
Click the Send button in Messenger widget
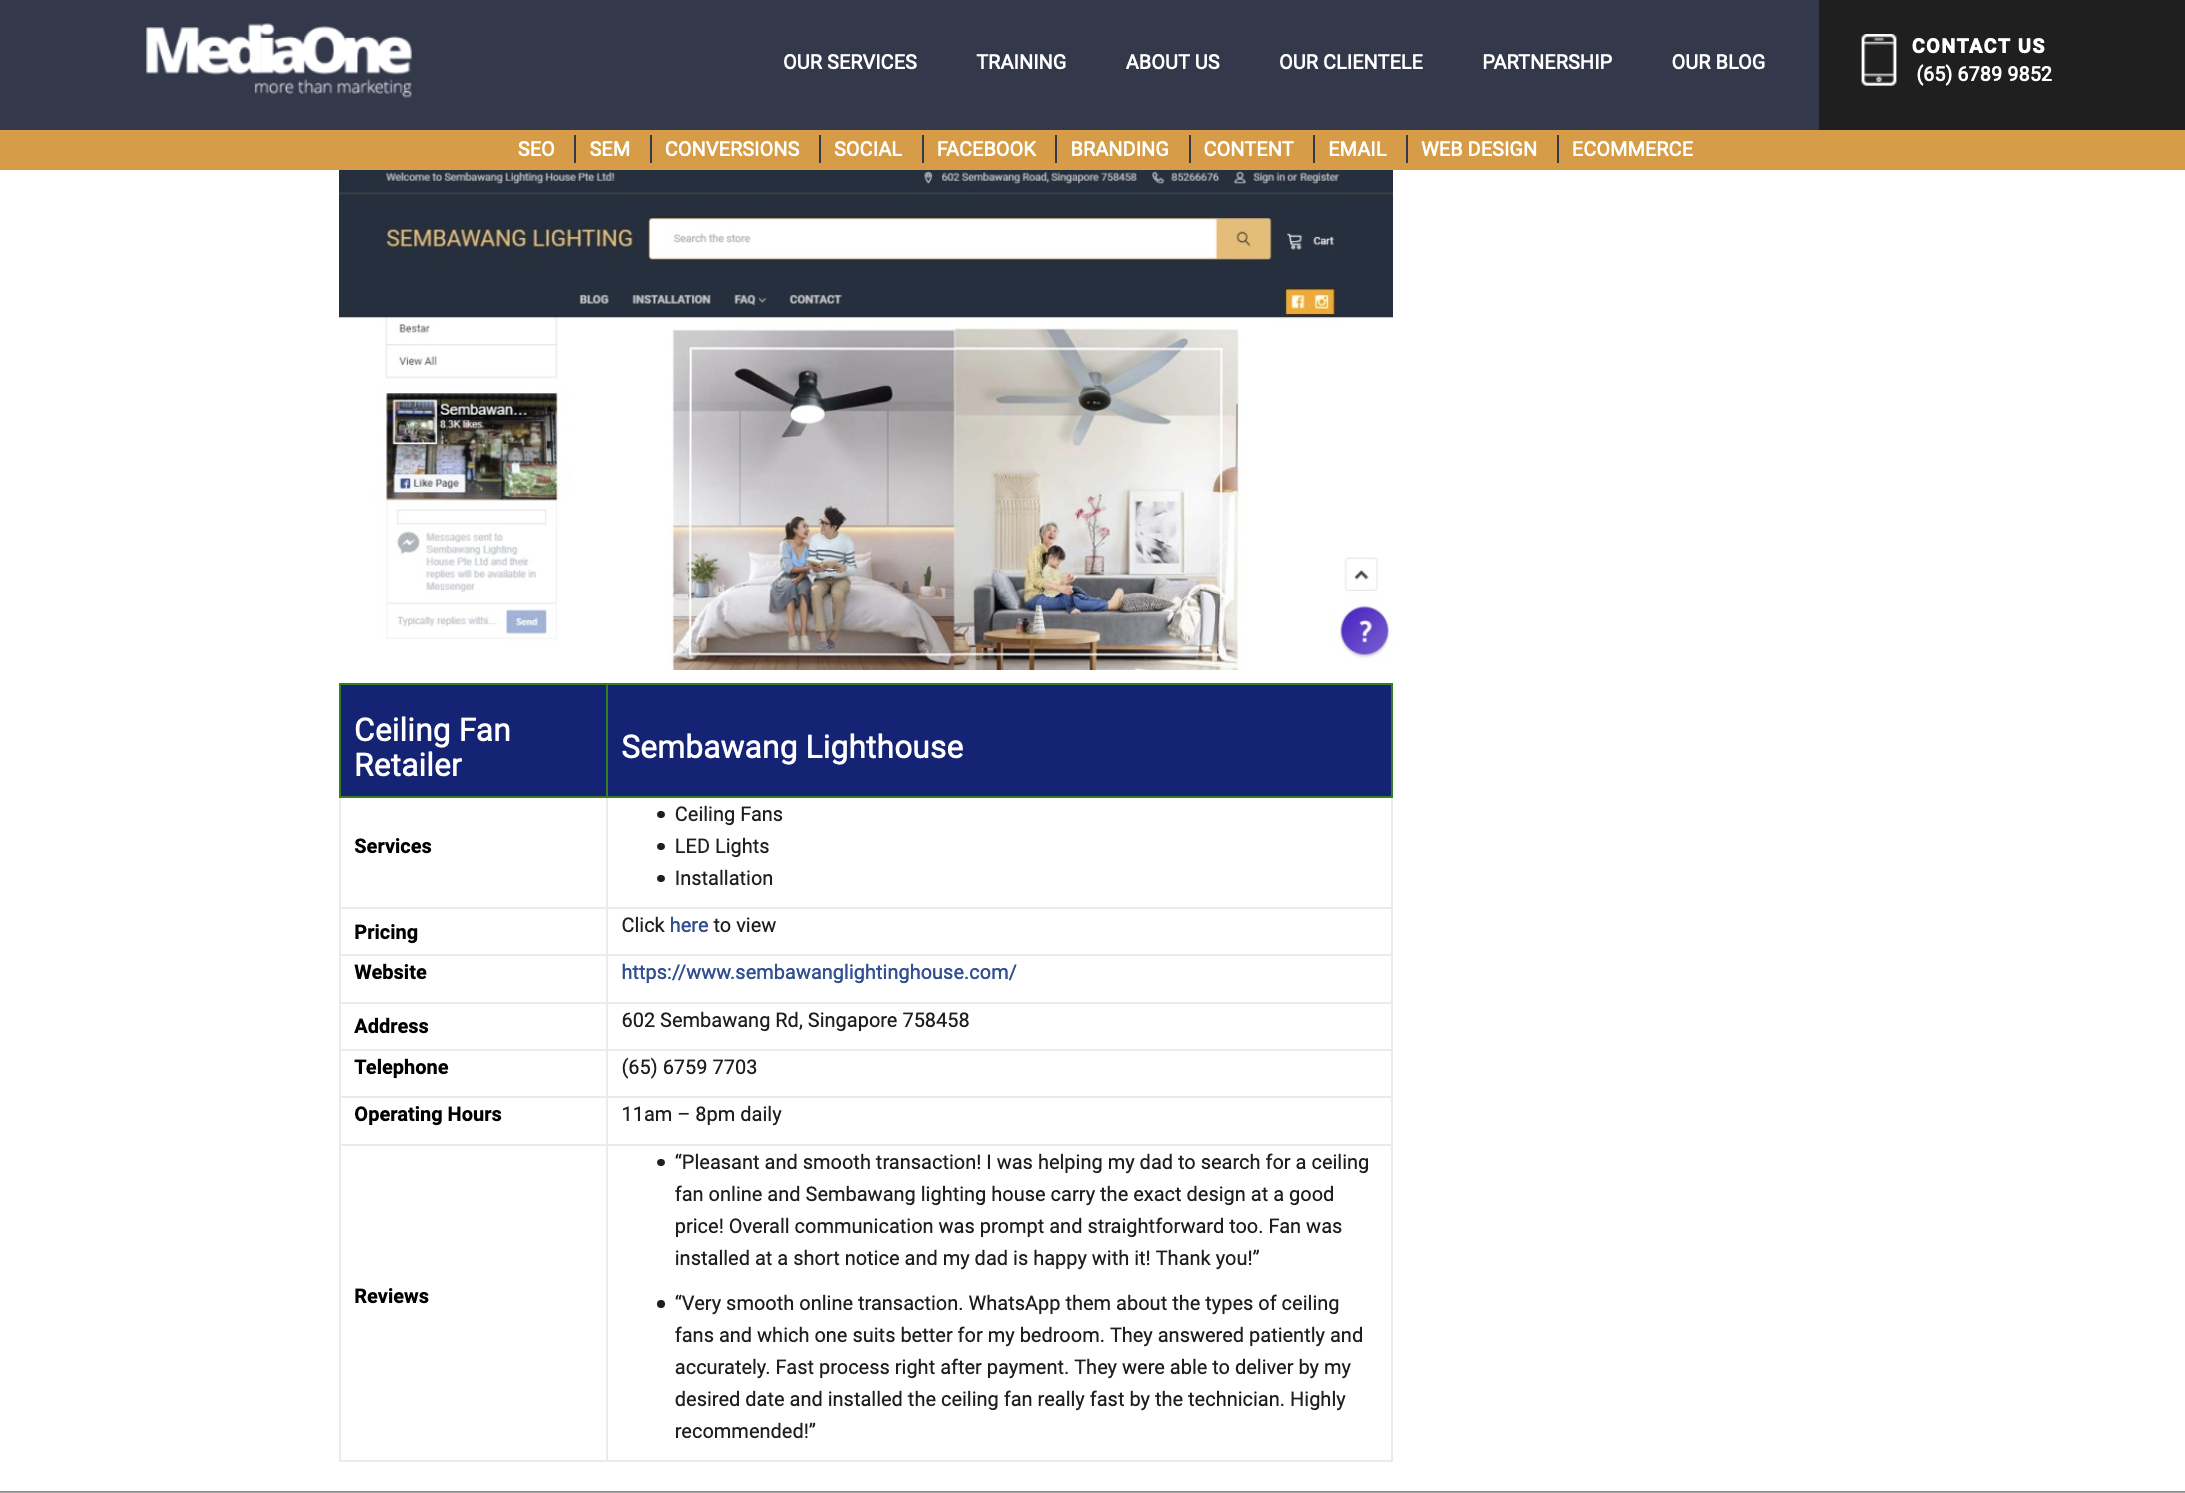click(x=526, y=622)
